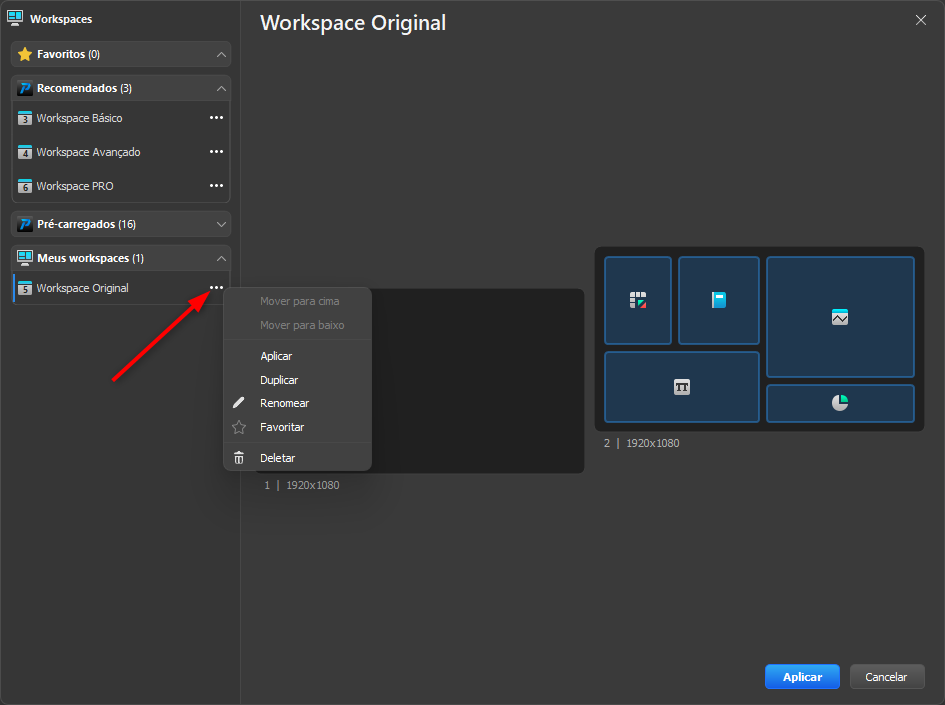Click the chart panel icon in preview
This screenshot has height=705, width=945.
(840, 317)
